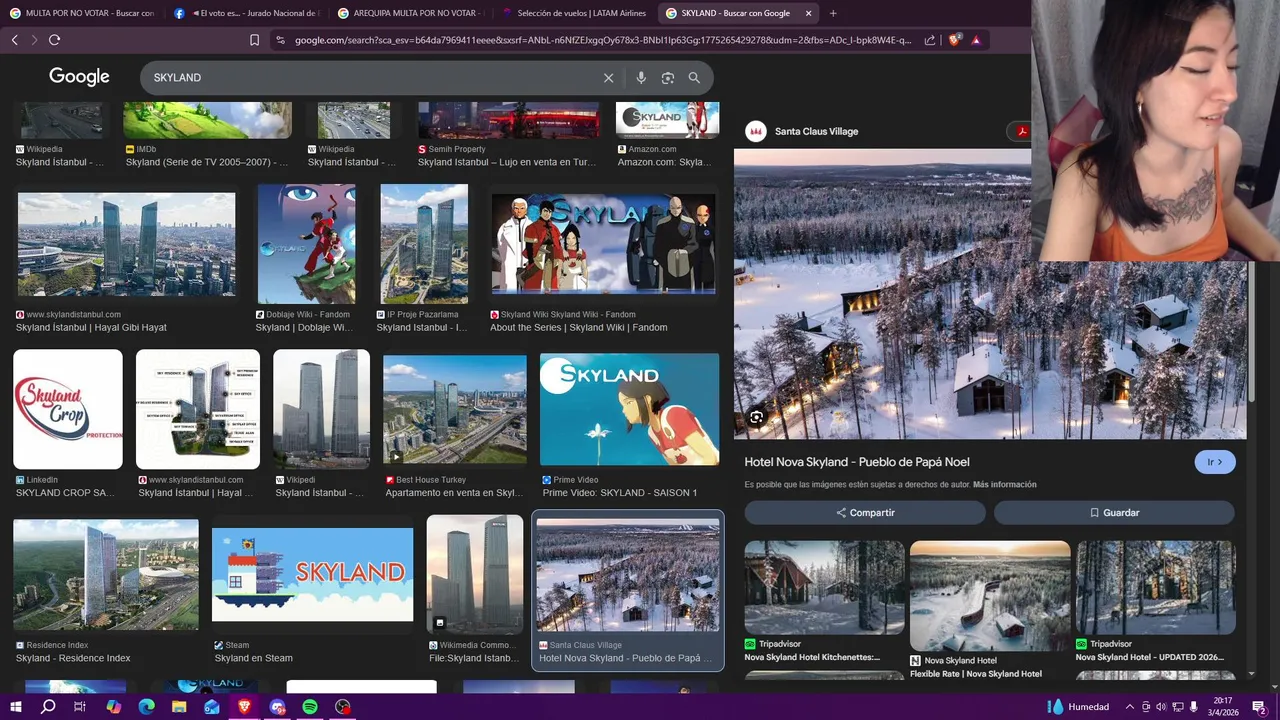Switch to AREQUIPA MULTA POR NO VOTAR tab
The width and height of the screenshot is (1280, 720).
coord(410,13)
